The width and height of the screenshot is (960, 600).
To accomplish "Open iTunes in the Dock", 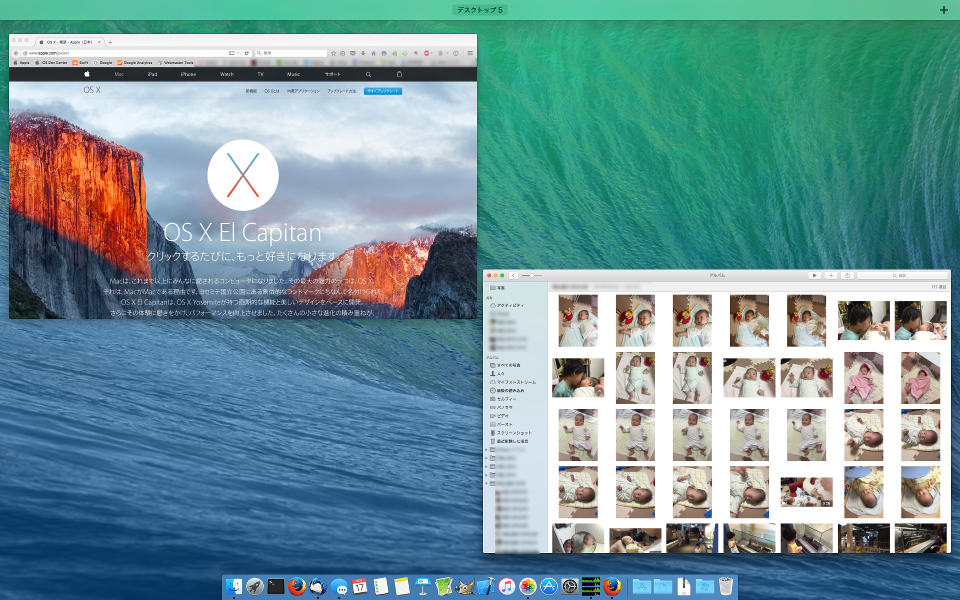I will click(506, 587).
